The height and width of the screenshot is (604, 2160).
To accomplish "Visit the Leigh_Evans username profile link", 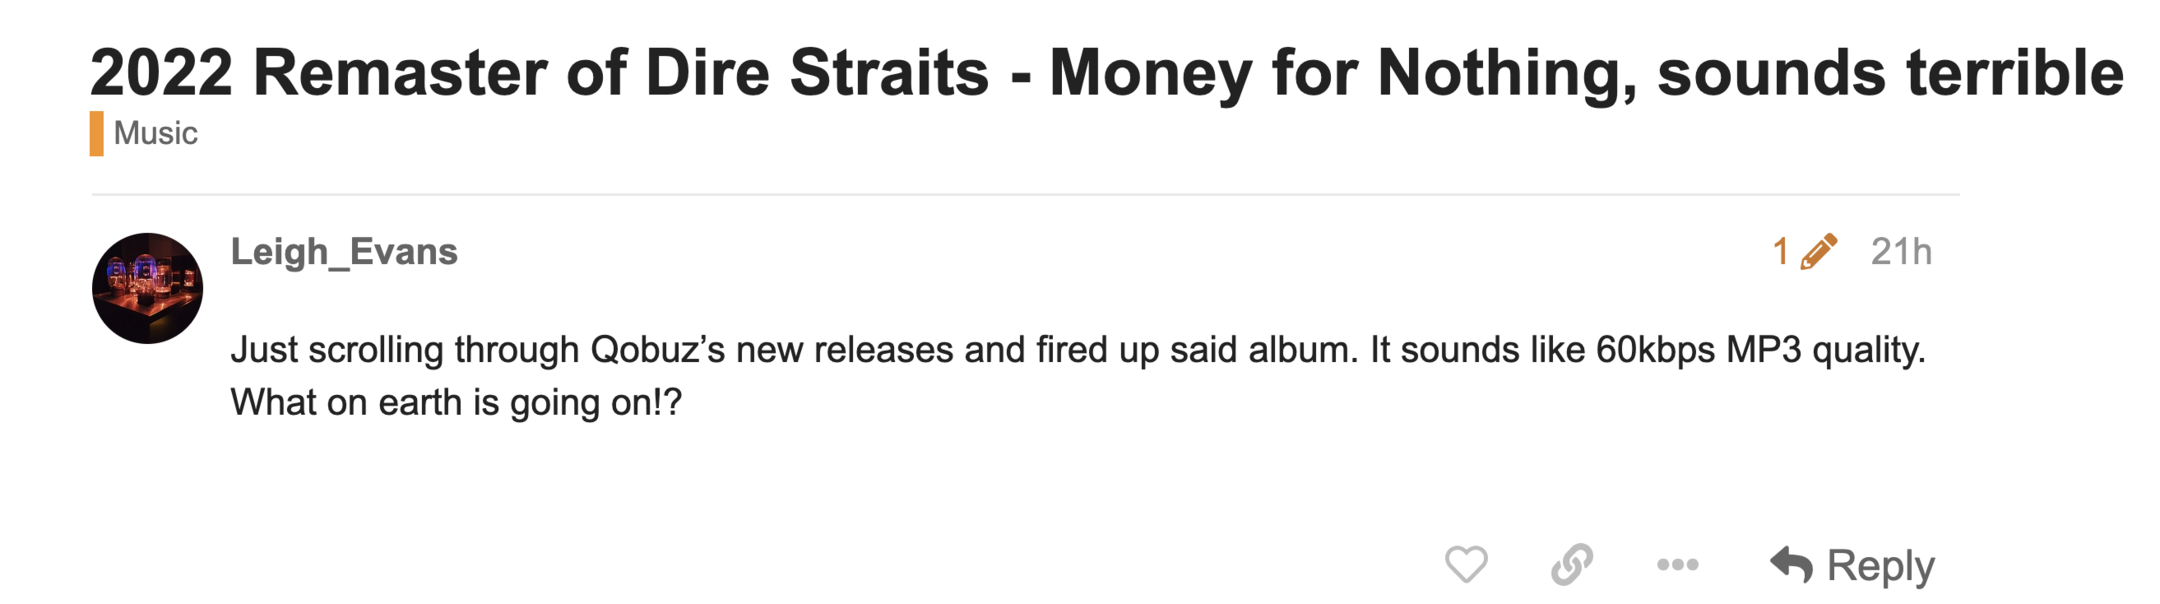I will (344, 251).
